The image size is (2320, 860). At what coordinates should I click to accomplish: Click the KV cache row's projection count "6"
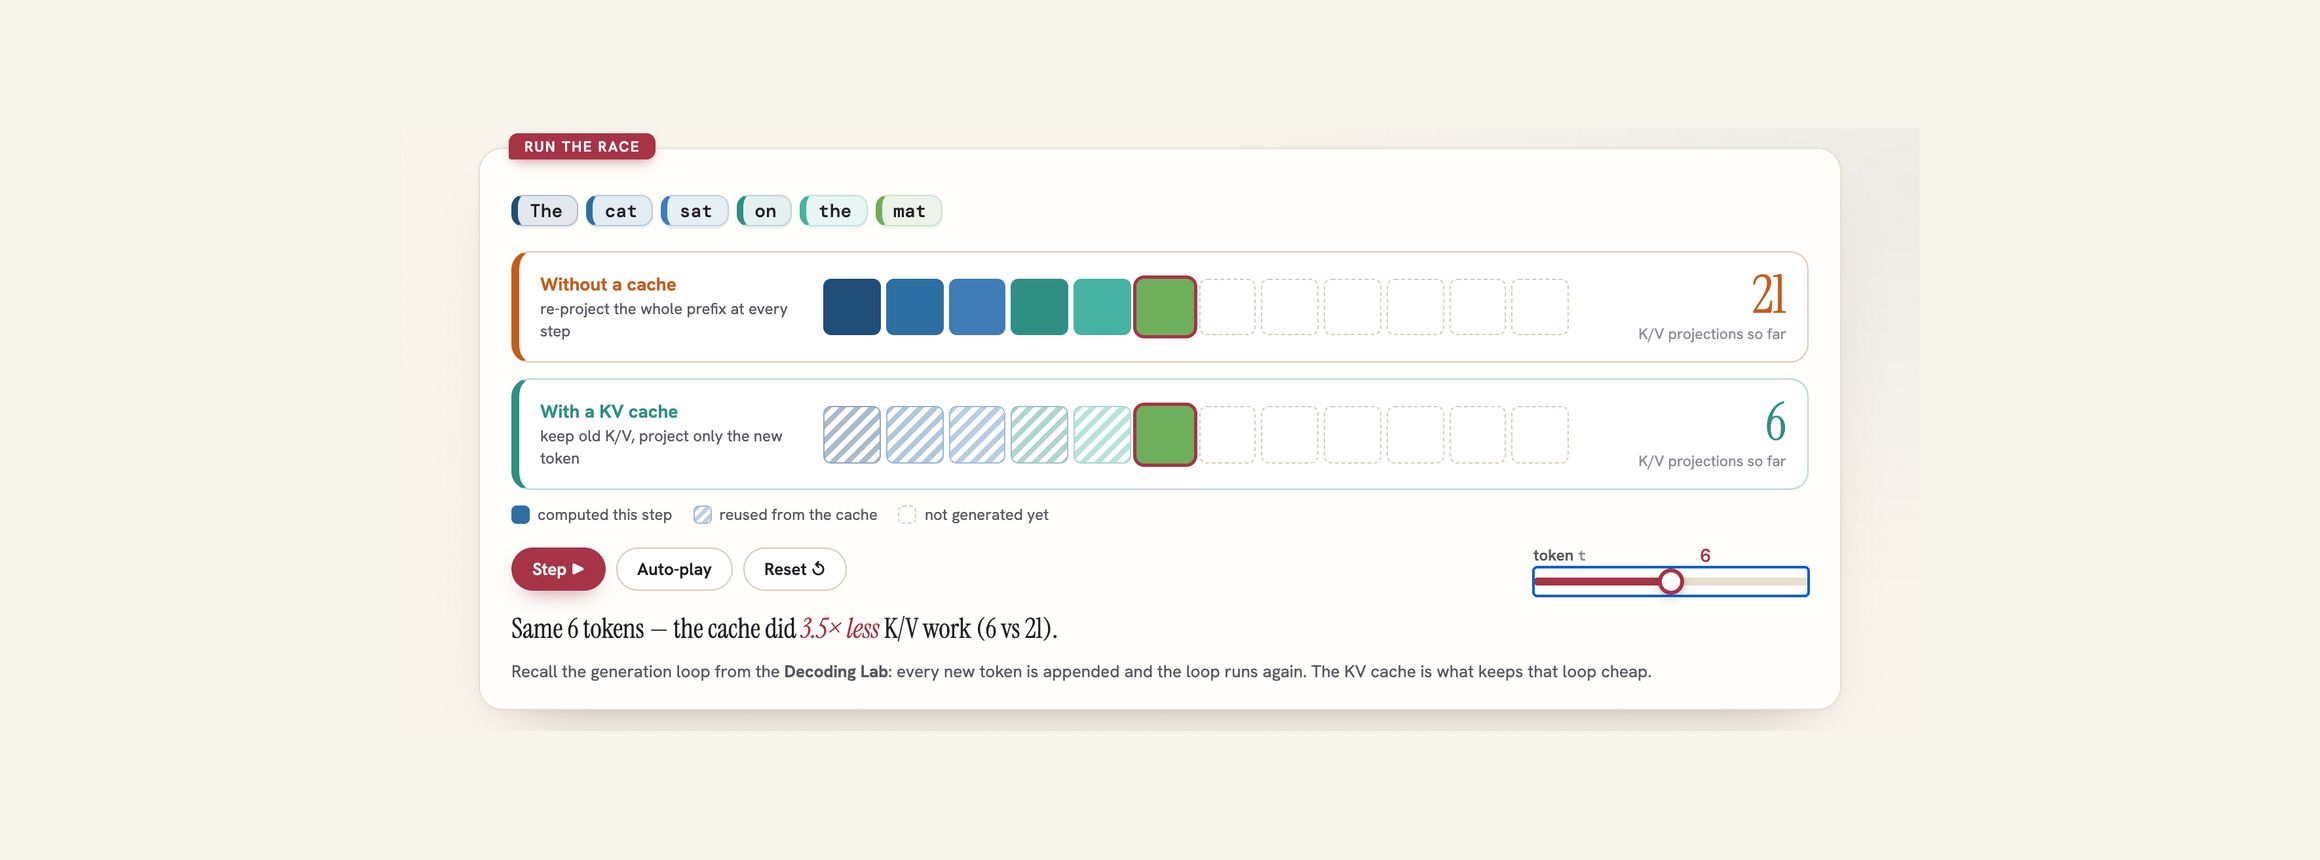pyautogui.click(x=1776, y=422)
